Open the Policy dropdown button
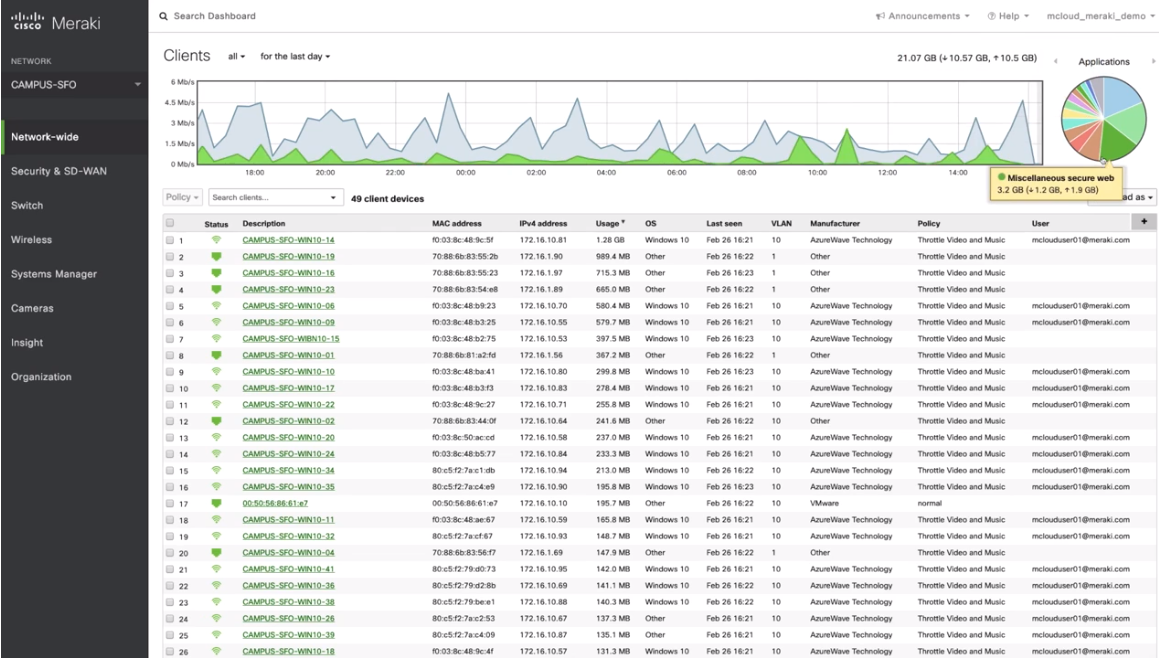The height and width of the screenshot is (658, 1159). tap(182, 197)
